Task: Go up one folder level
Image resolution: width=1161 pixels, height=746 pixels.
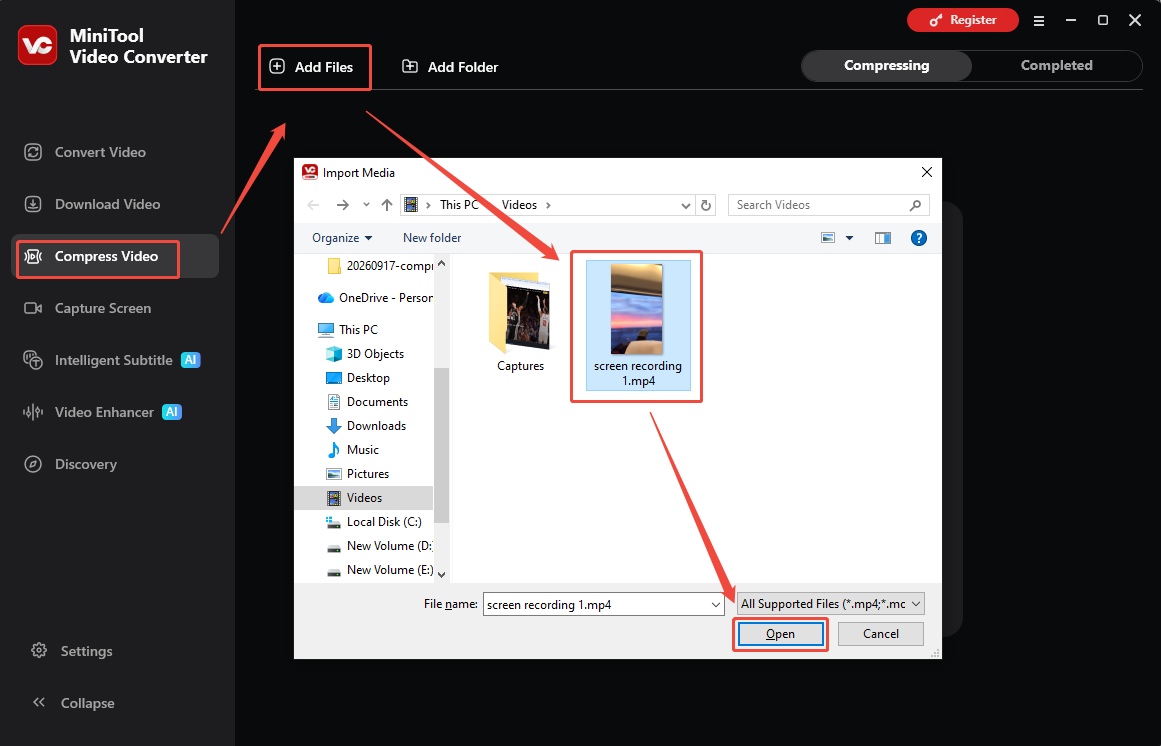Action: point(387,205)
